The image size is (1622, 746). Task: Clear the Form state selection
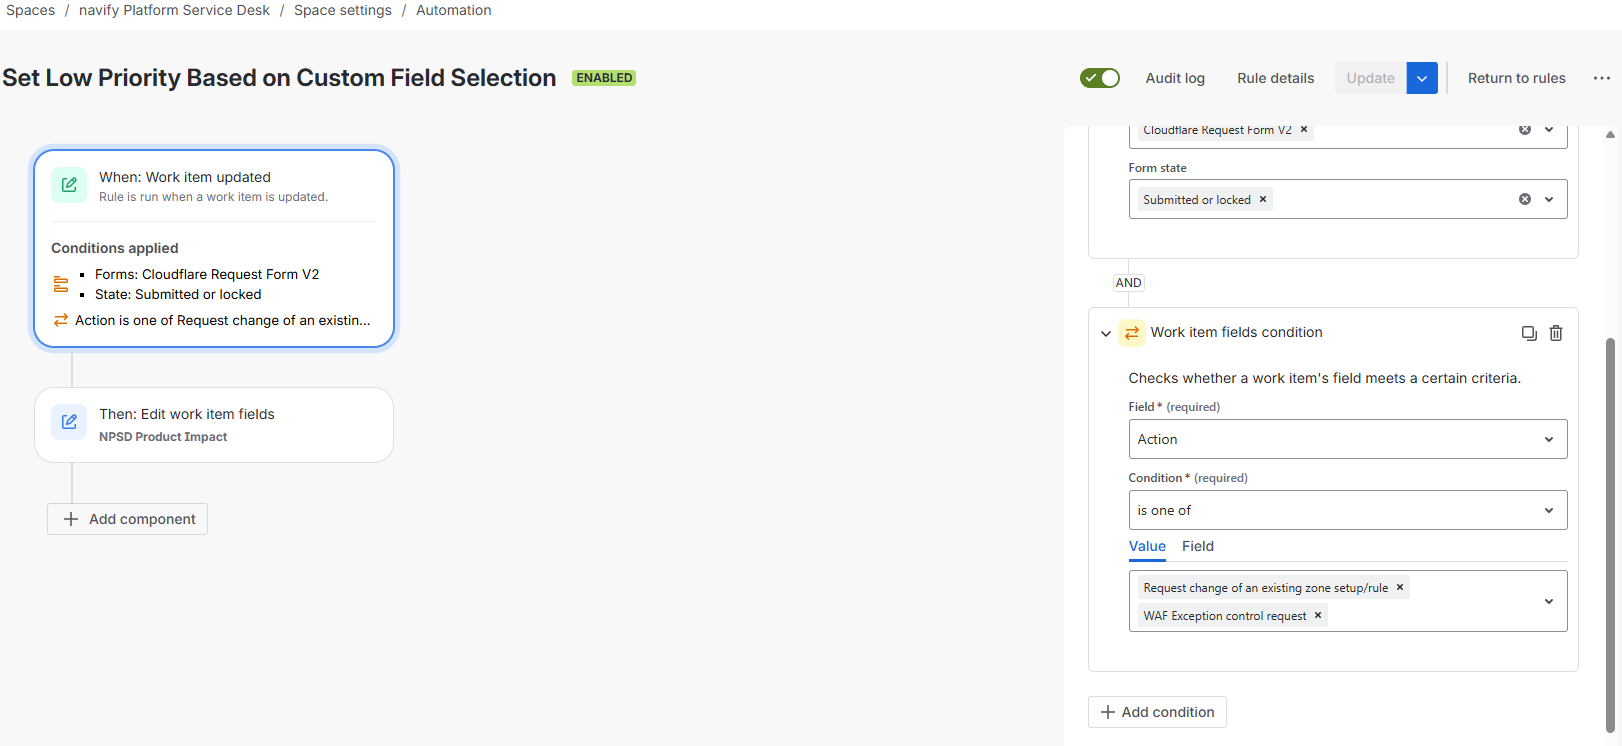point(1525,199)
